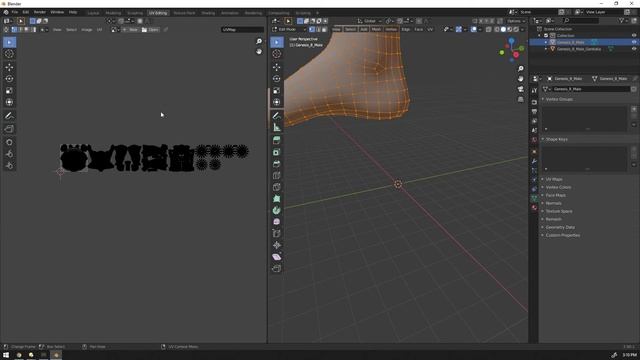The width and height of the screenshot is (640, 360).
Task: Select the 3D viewport Rotate tool
Action: [x=277, y=79]
